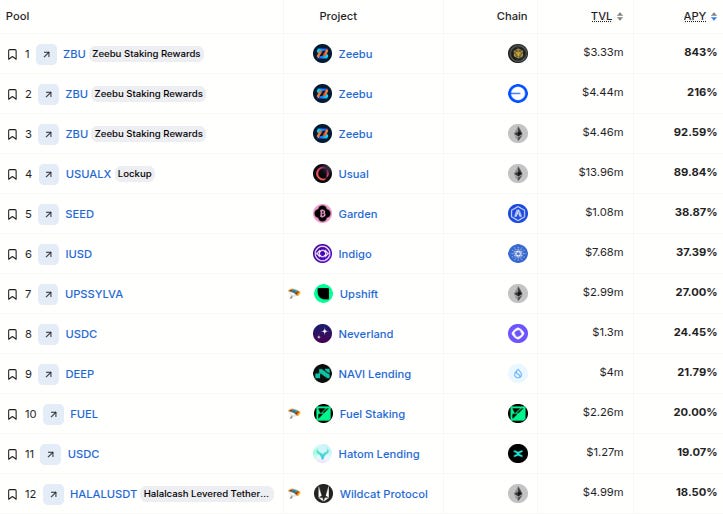Click the $13.96m TVL value
The height and width of the screenshot is (514, 723).
click(x=601, y=172)
